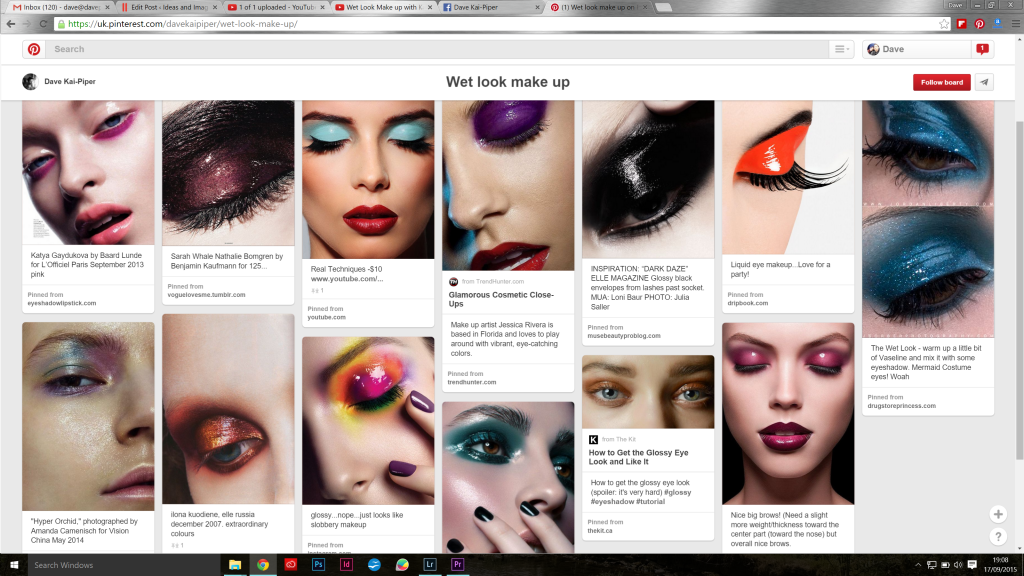The width and height of the screenshot is (1024, 576).
Task: Open the red notifications icon
Action: (982, 49)
